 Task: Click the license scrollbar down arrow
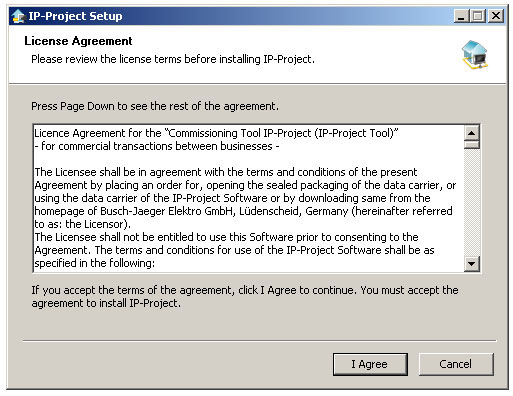[x=472, y=264]
